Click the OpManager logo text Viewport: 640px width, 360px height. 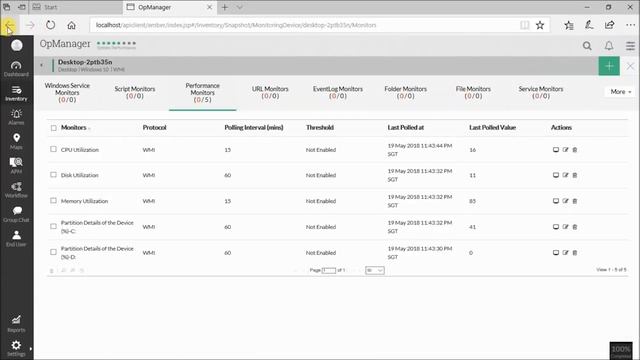click(x=65, y=44)
